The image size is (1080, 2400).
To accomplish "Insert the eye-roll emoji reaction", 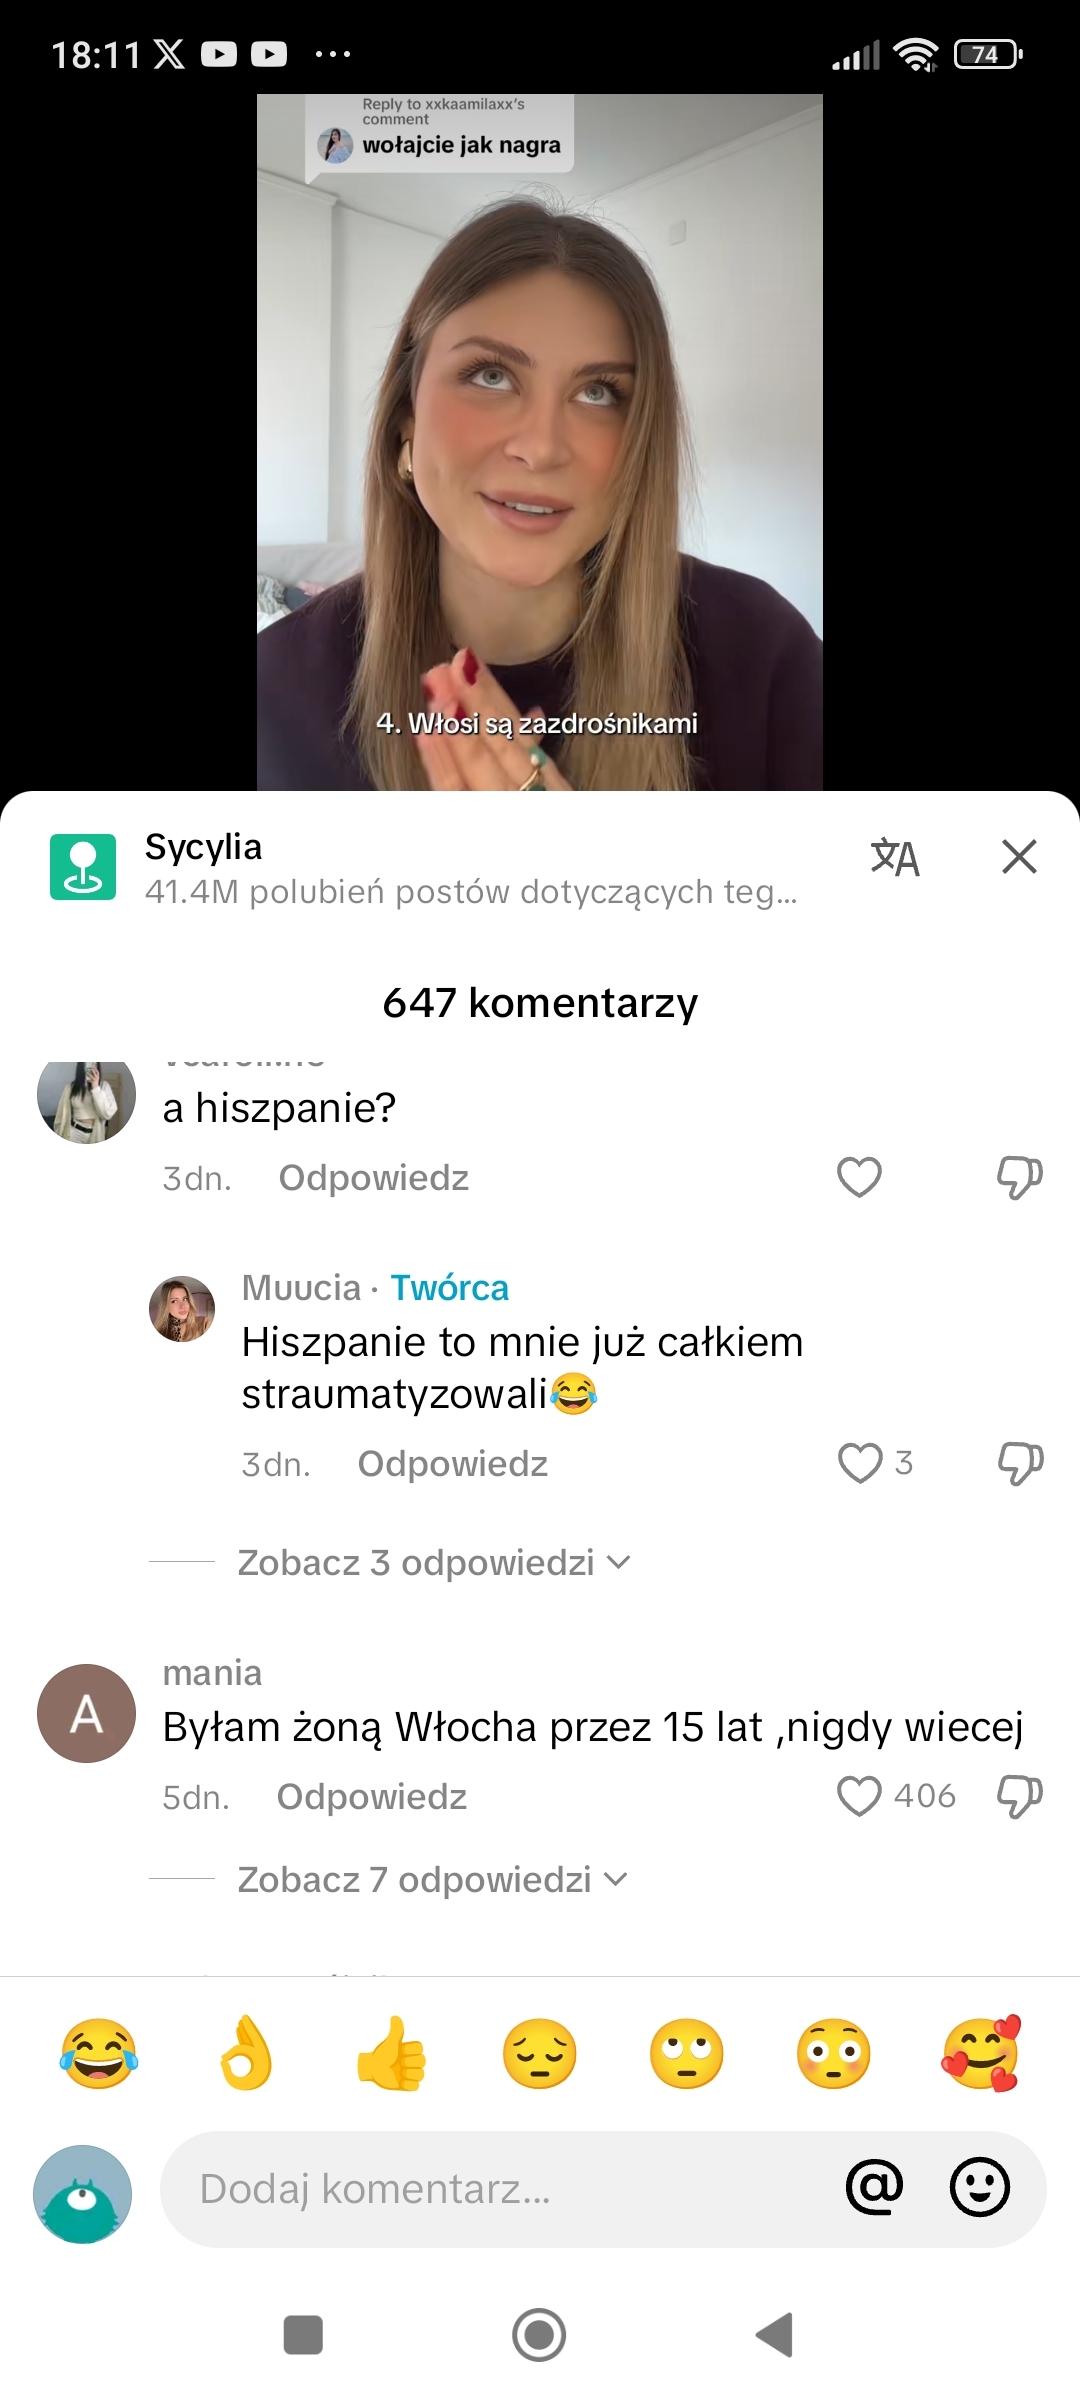I will (x=687, y=2053).
